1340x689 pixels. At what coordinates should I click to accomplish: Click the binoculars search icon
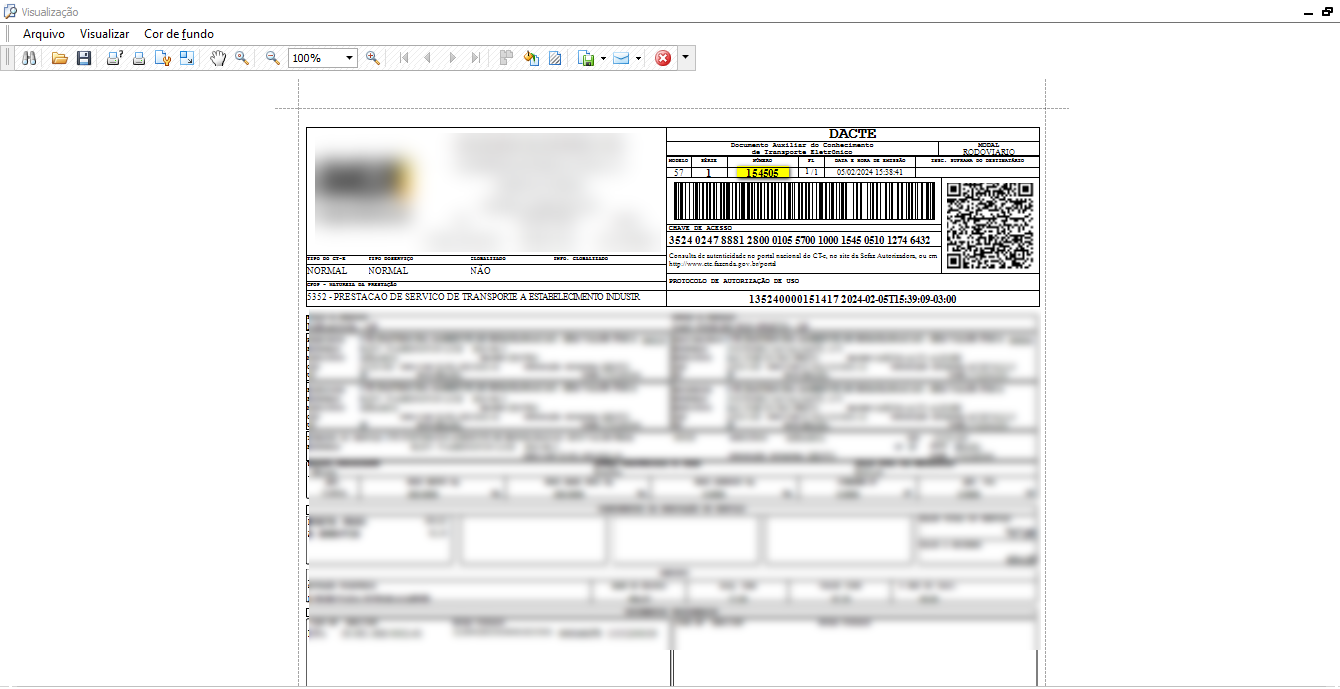click(x=29, y=58)
